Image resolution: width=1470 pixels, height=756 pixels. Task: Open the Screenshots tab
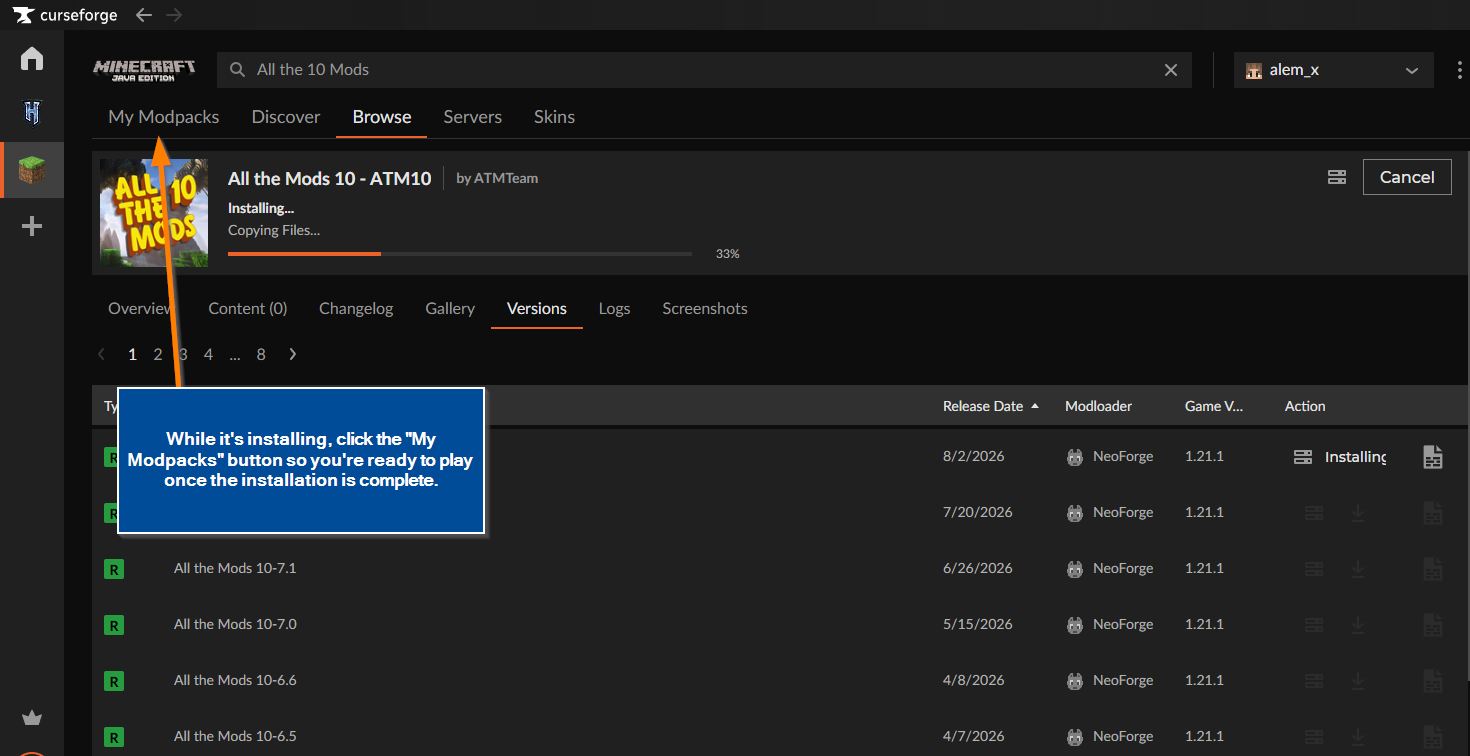[705, 308]
